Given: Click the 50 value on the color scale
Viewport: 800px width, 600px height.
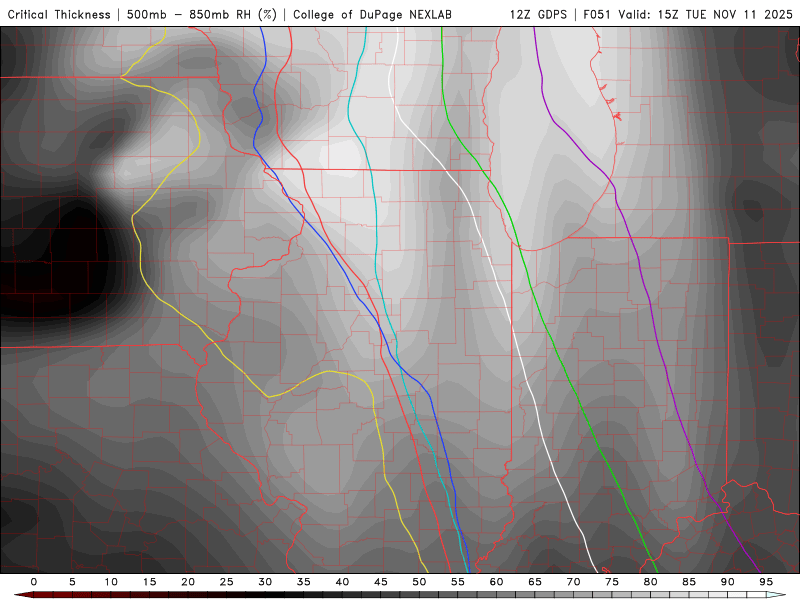Looking at the screenshot, I should (x=419, y=582).
